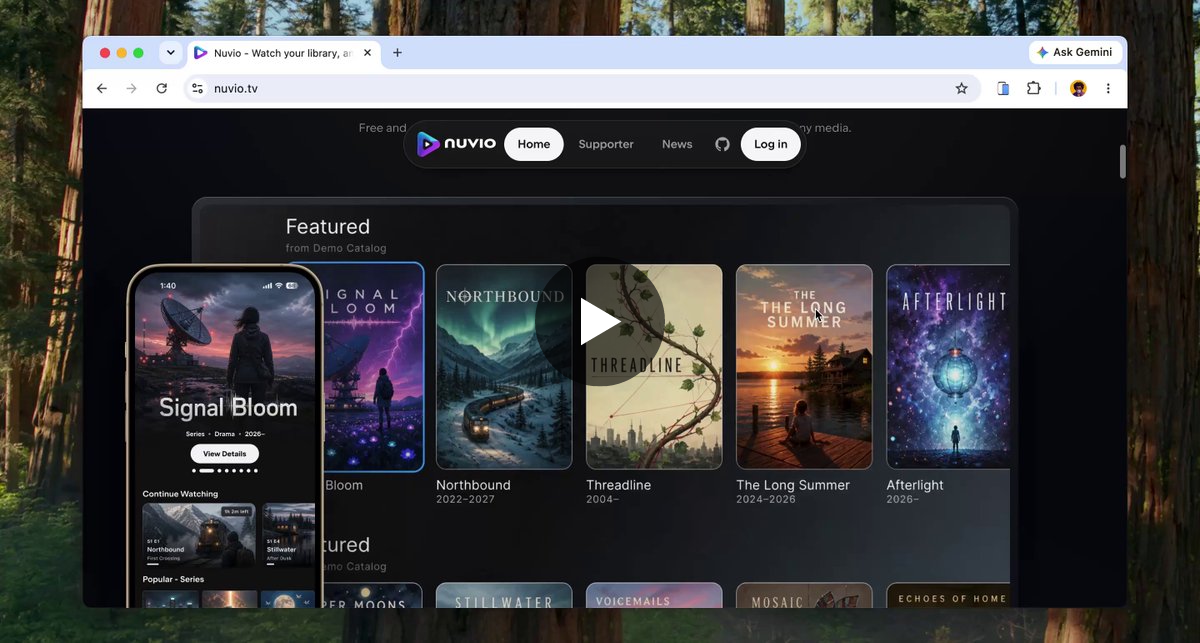This screenshot has width=1200, height=643.
Task: Select The Long Summer poster
Action: coord(804,367)
